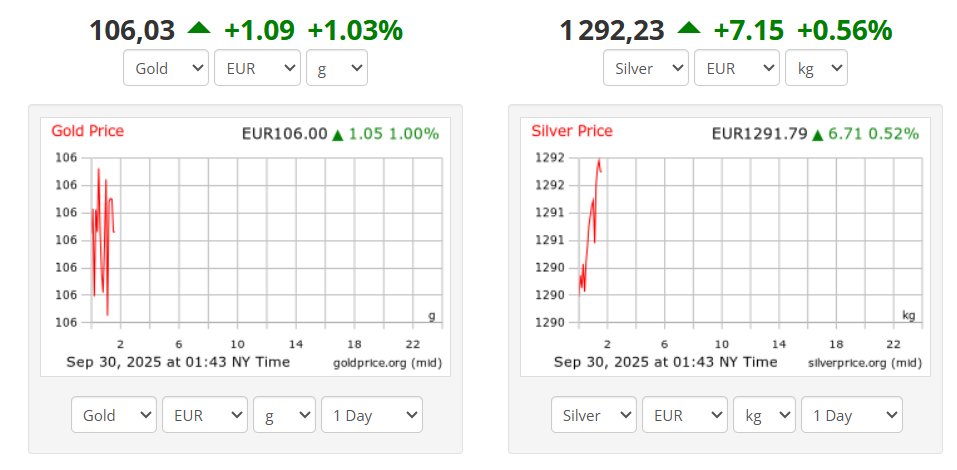The width and height of the screenshot is (957, 470).
Task: Expand the g unit selector below gold chart
Action: 285,415
